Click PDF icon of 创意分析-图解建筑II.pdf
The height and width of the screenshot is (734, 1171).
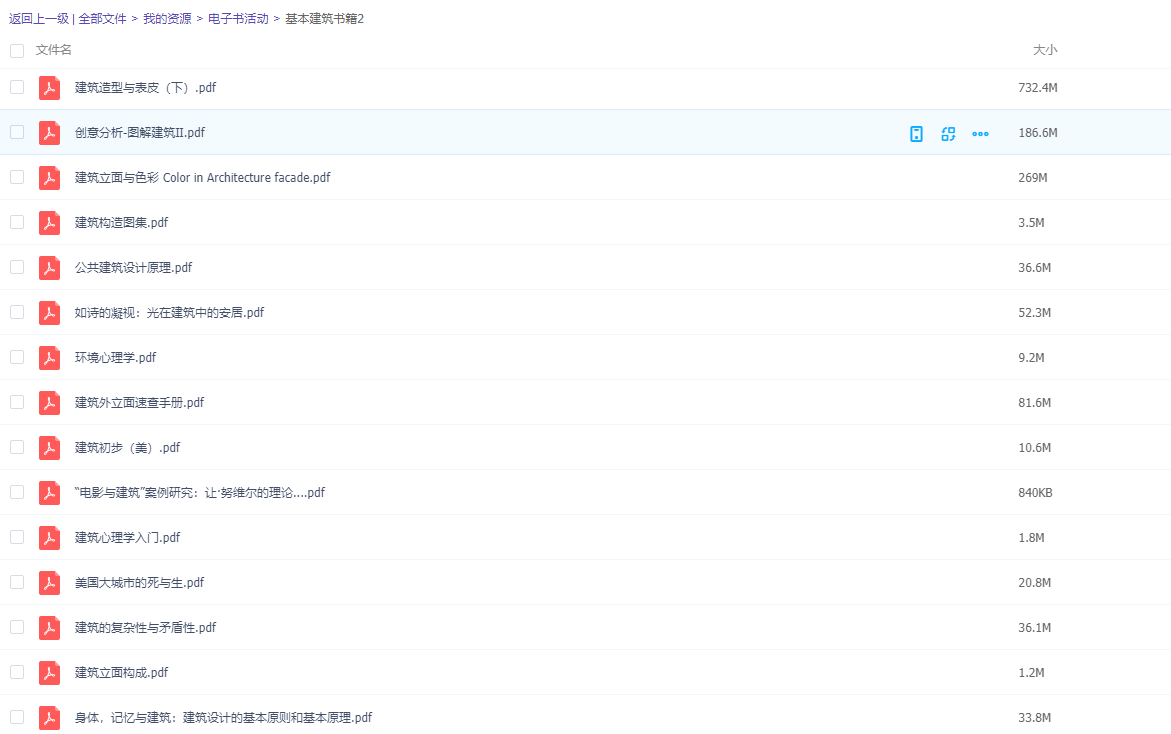(x=49, y=133)
